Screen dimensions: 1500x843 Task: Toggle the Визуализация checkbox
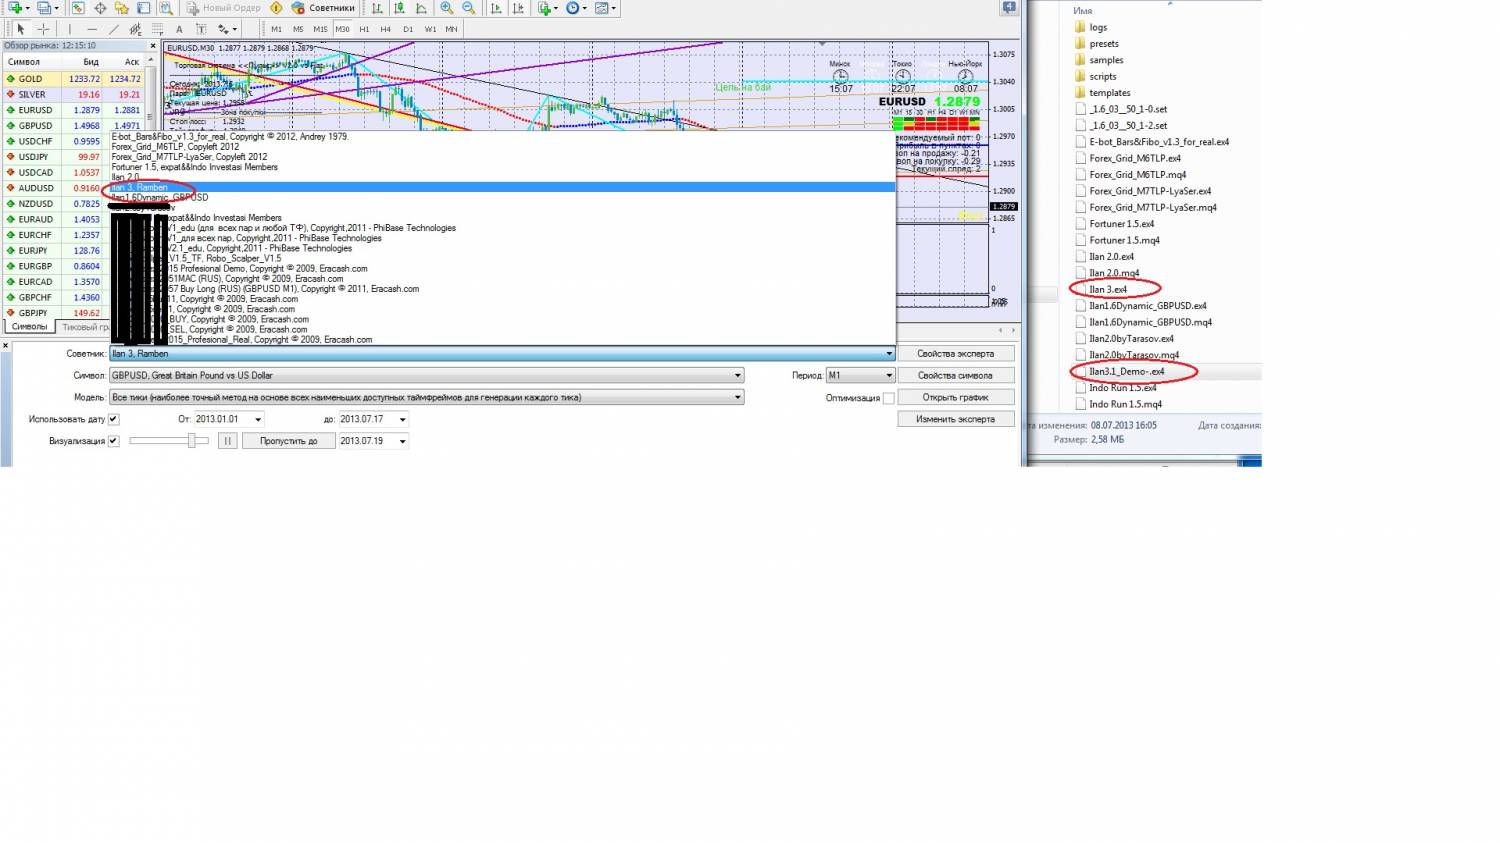click(x=113, y=441)
